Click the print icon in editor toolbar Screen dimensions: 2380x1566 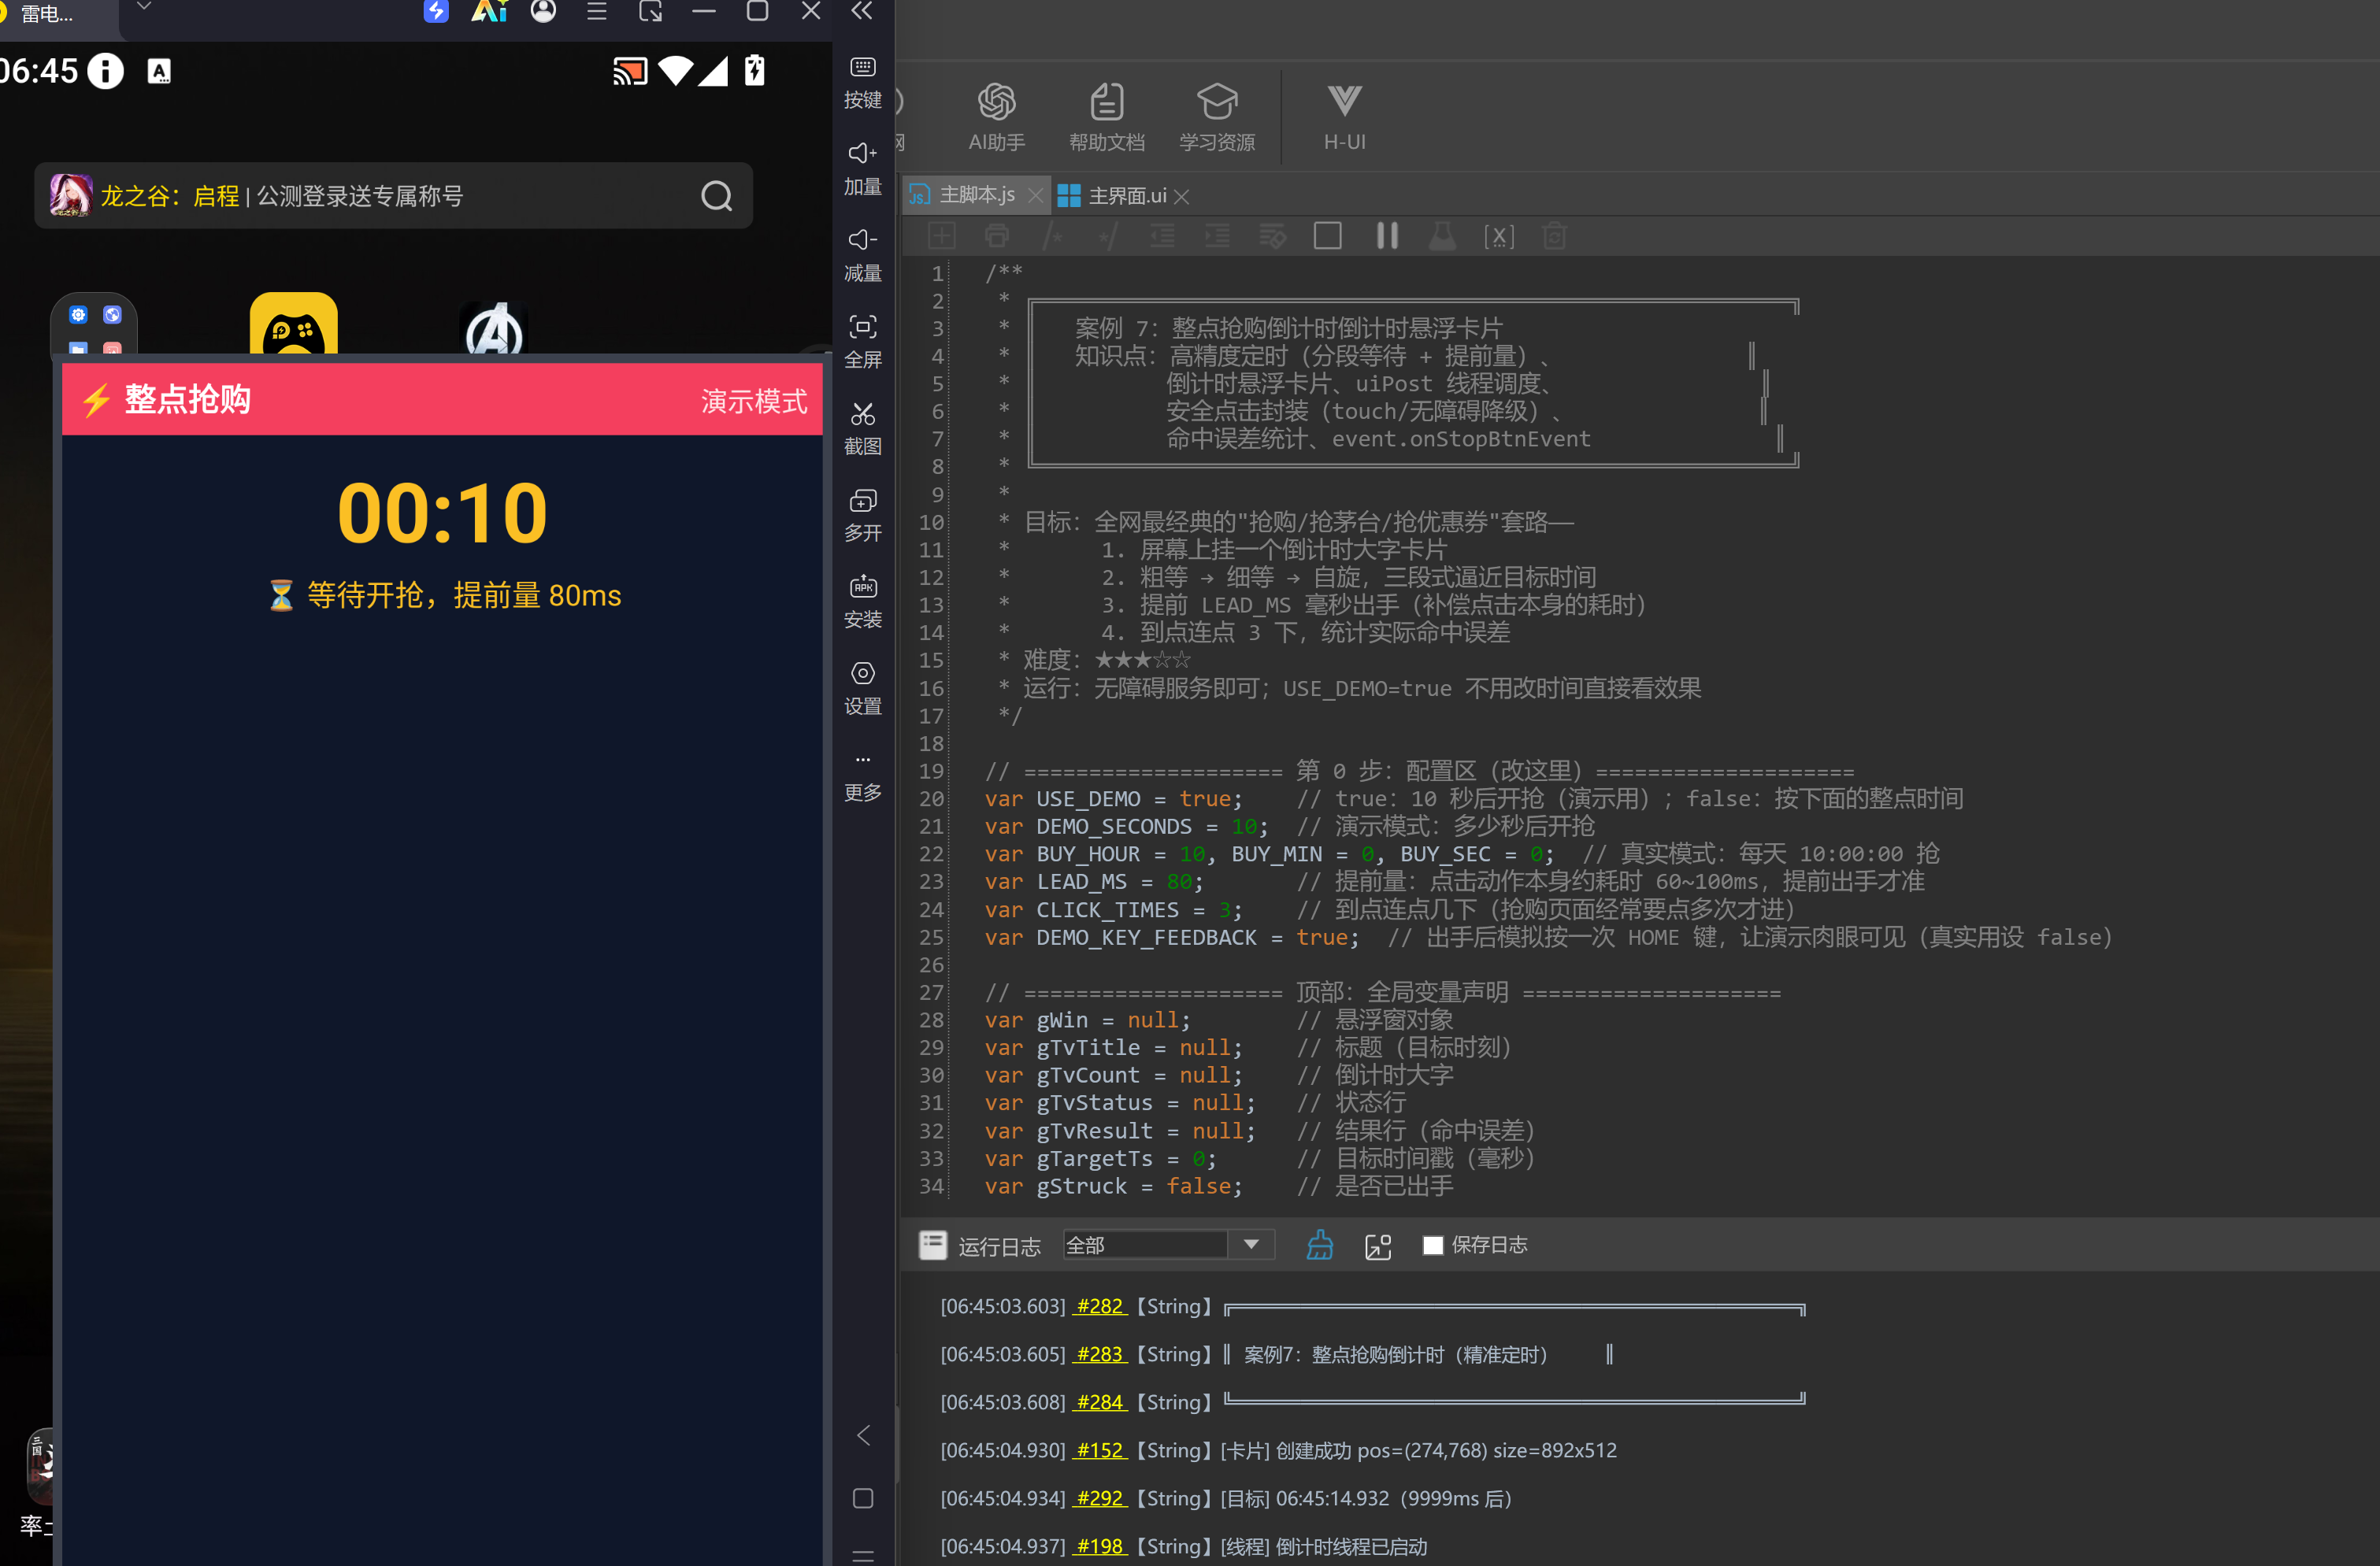(x=997, y=236)
